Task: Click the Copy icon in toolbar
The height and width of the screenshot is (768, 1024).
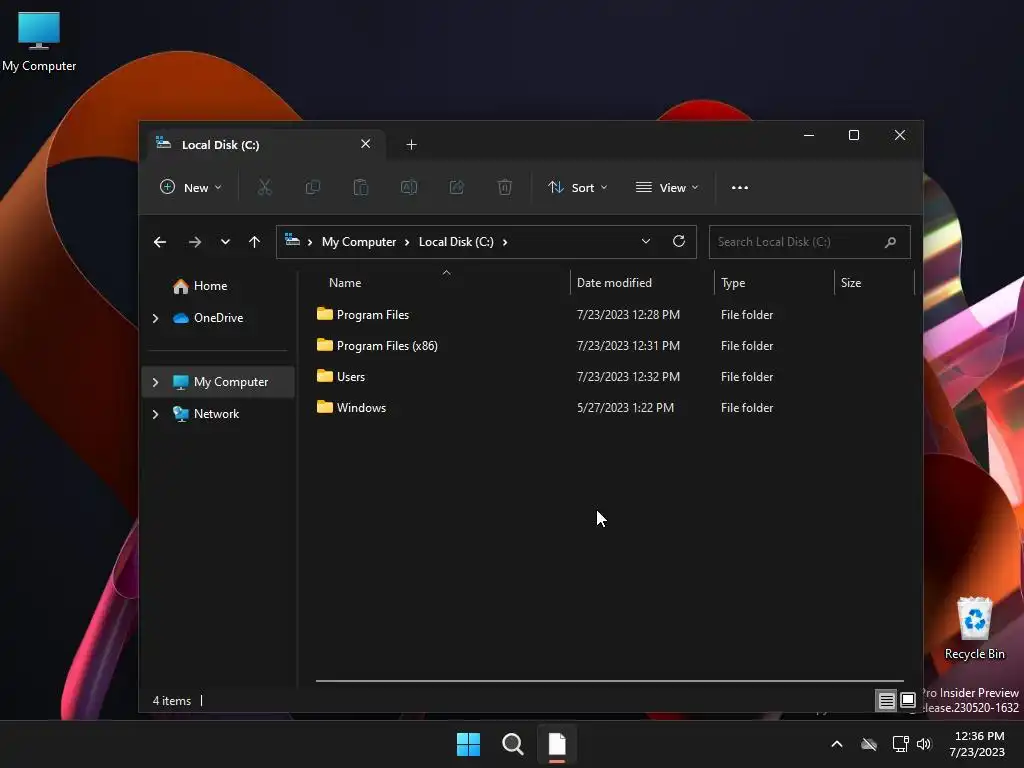Action: (x=313, y=187)
